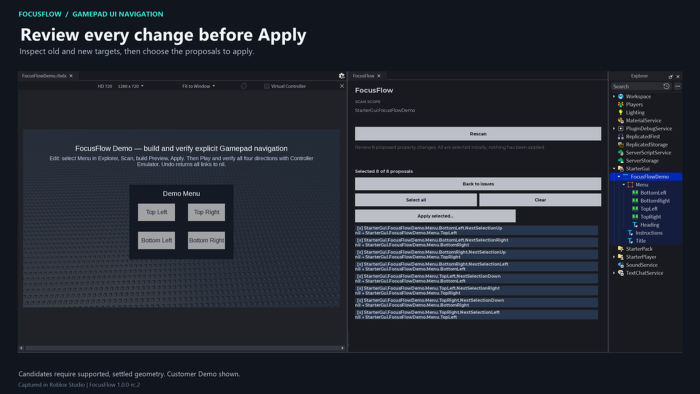Click Select all proposals button
The height and width of the screenshot is (394, 700).
pyautogui.click(x=416, y=200)
